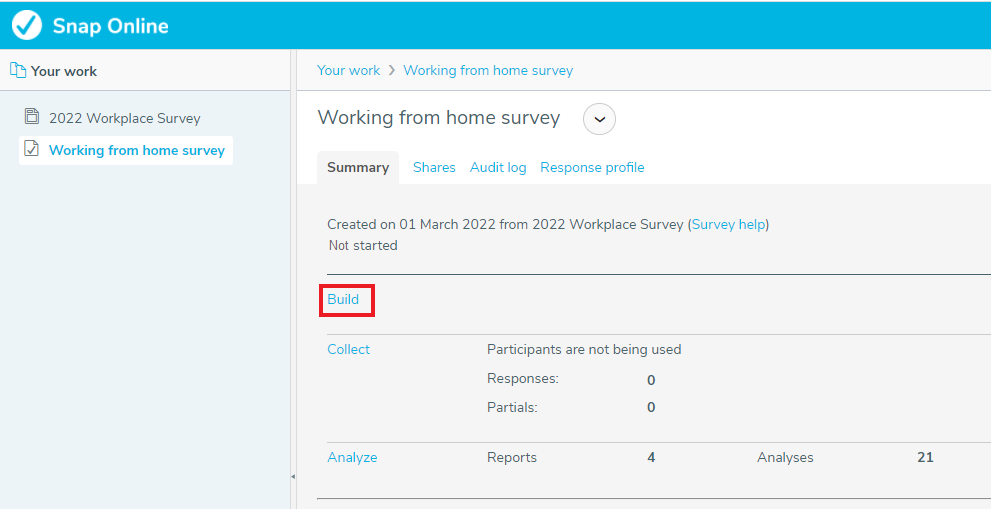This screenshot has width=991, height=509.
Task: Go to the Analyze link
Action: pos(352,457)
